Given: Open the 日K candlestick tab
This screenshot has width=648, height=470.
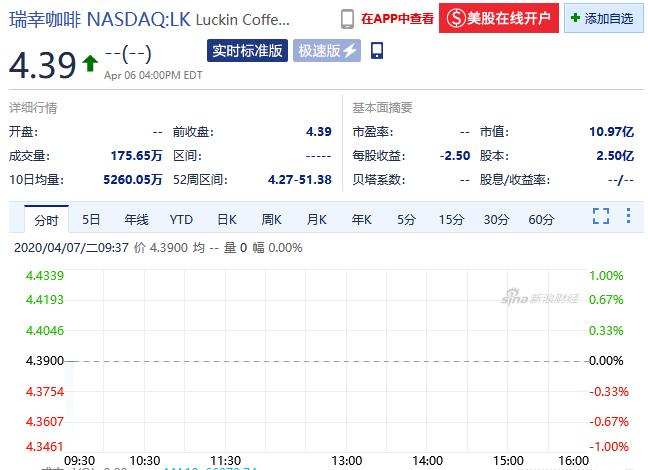Looking at the screenshot, I should pos(227,219).
